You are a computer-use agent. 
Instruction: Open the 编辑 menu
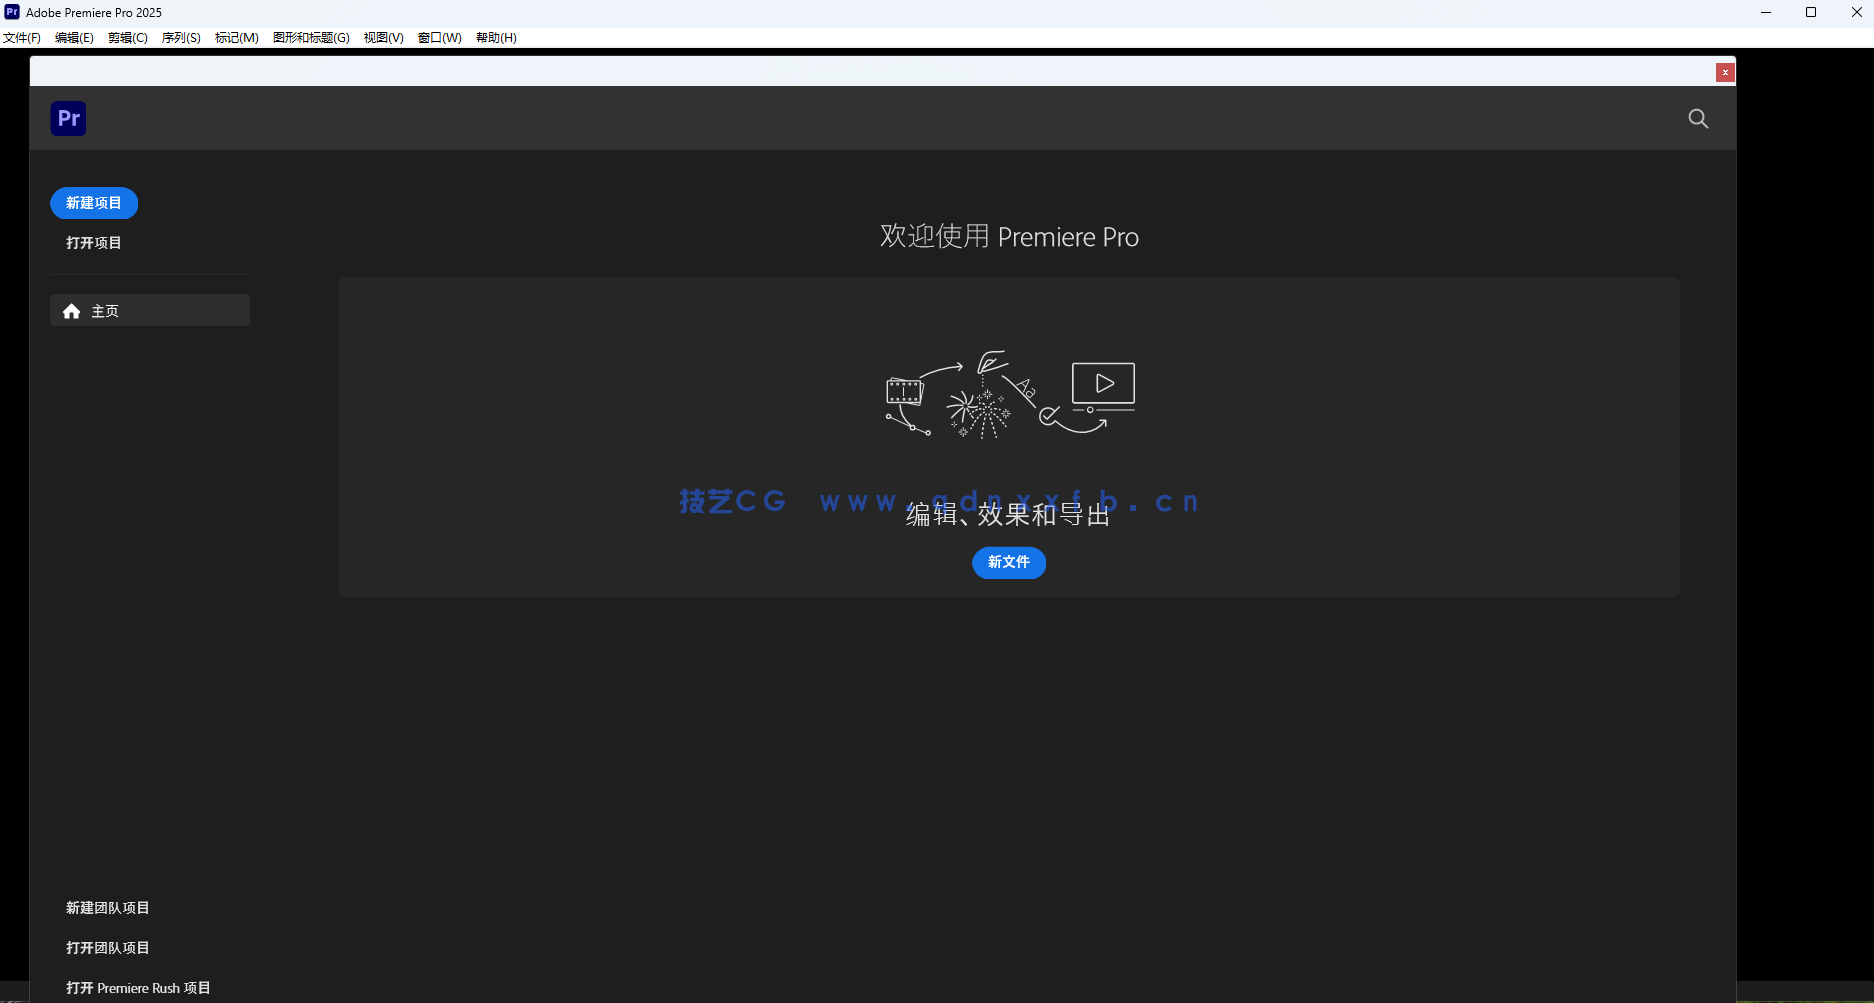click(x=73, y=37)
